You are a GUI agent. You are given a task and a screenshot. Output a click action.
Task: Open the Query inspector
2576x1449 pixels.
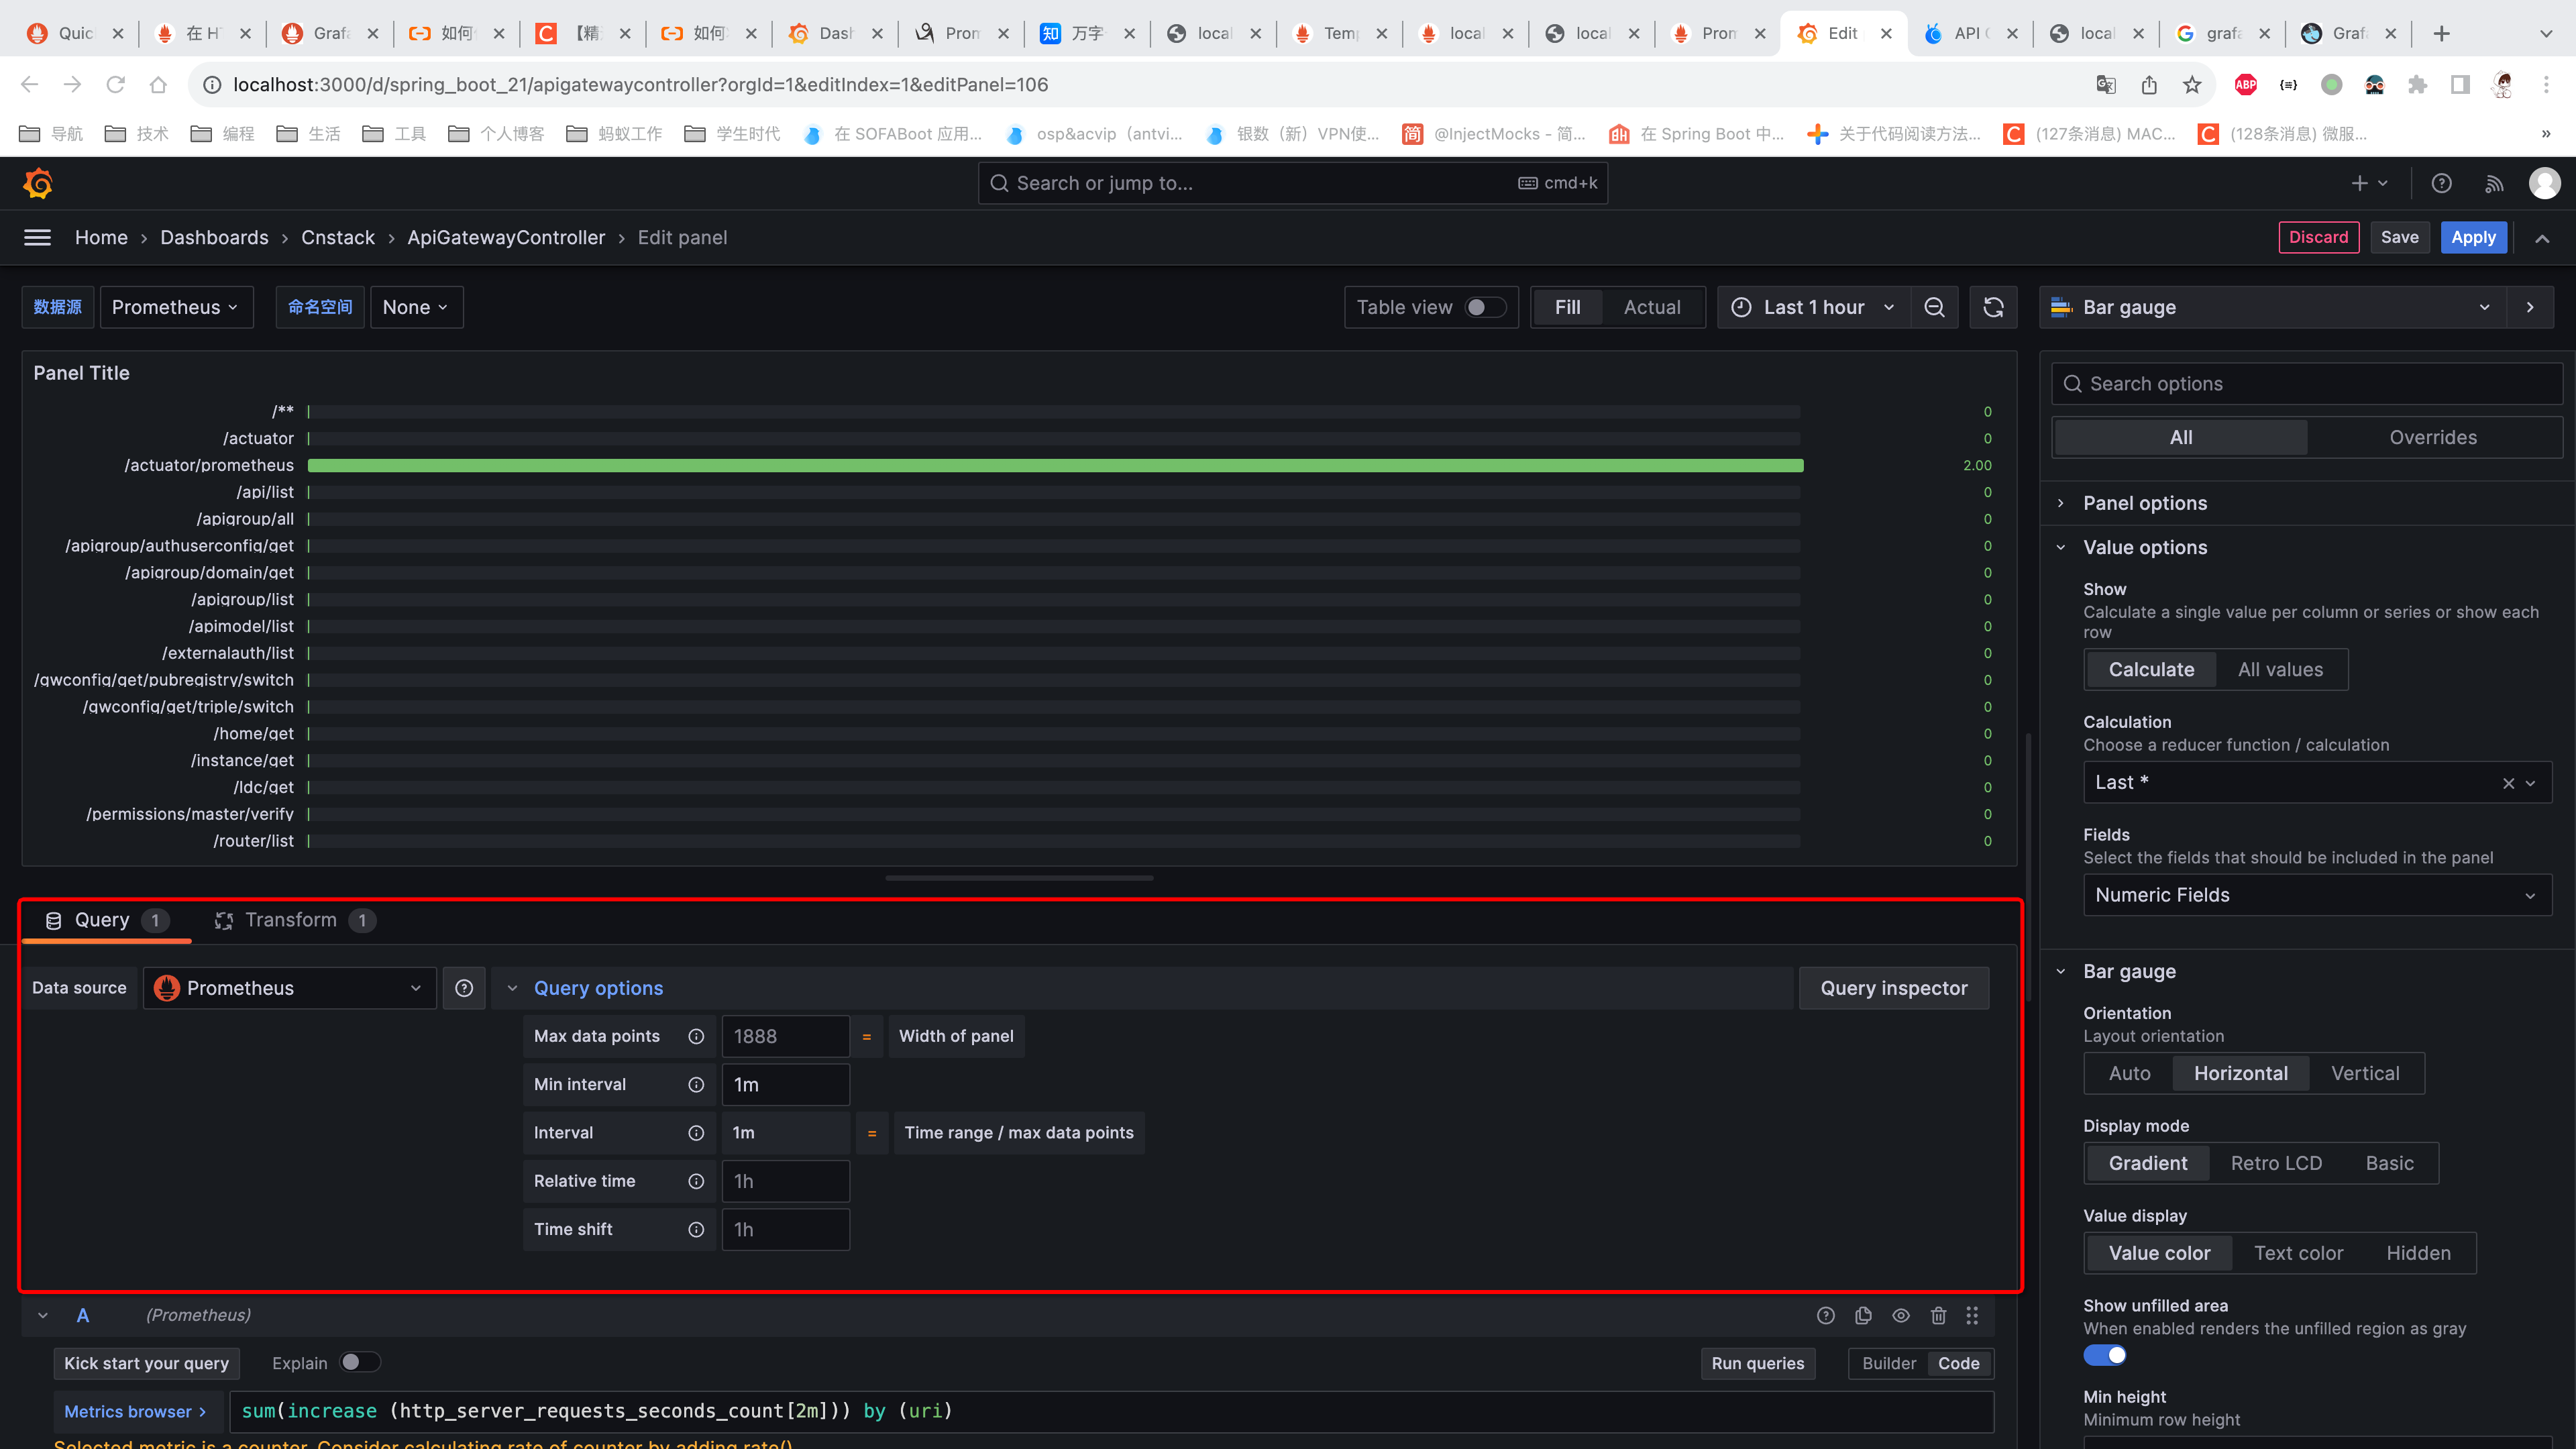tap(1893, 988)
